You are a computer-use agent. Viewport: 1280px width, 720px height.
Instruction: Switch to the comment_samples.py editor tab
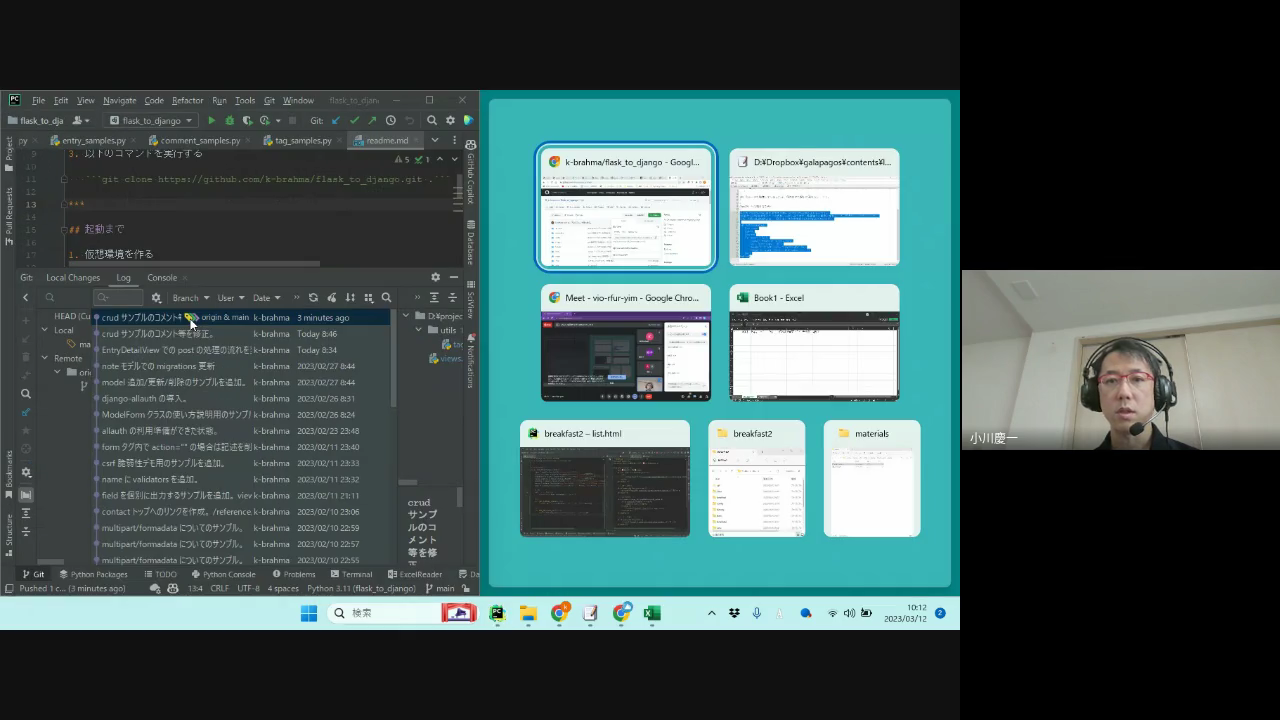(195, 141)
